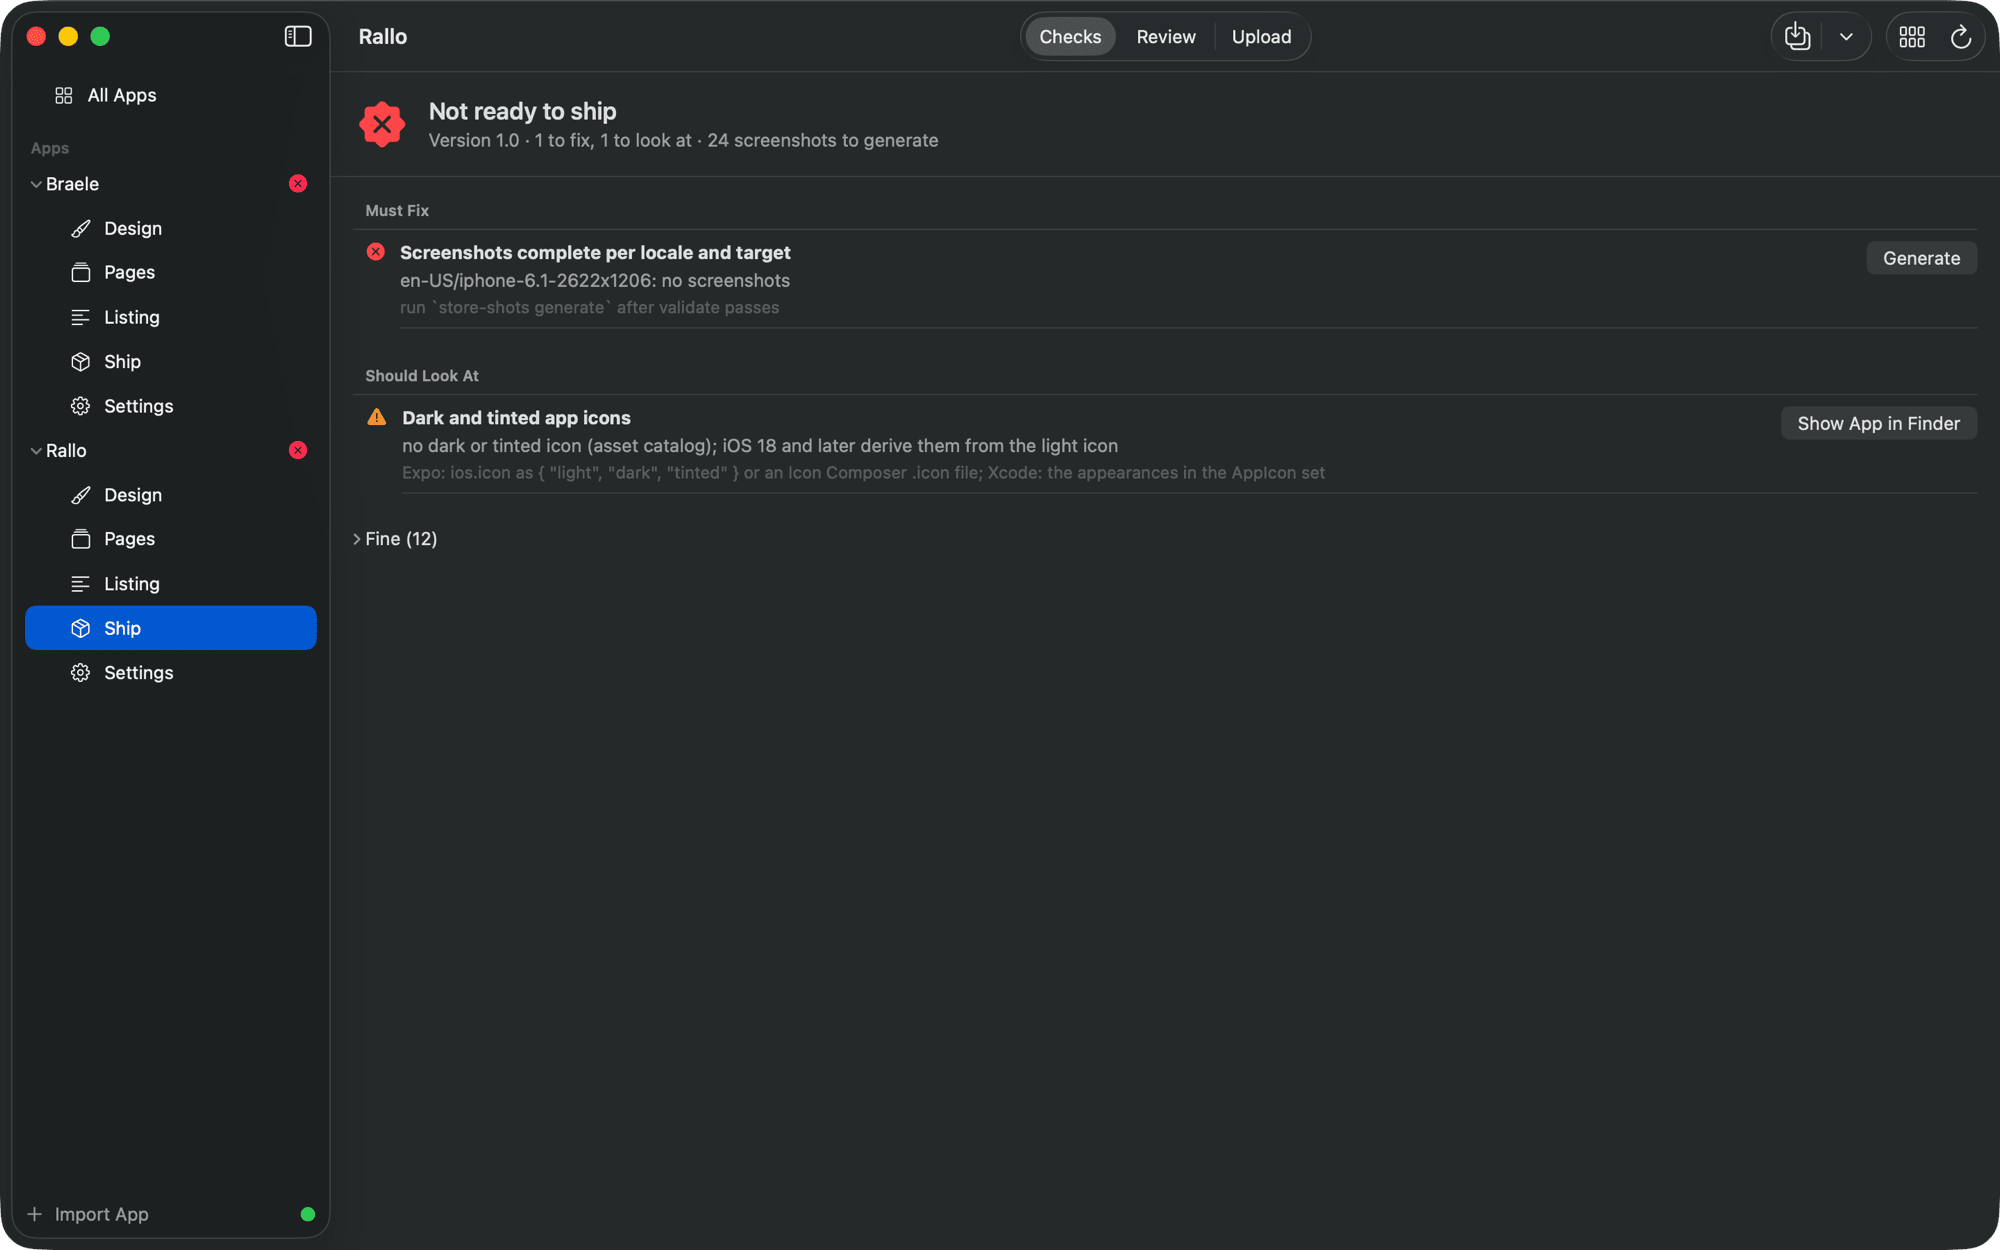Click the Generate button
The width and height of the screenshot is (2000, 1250).
point(1921,258)
